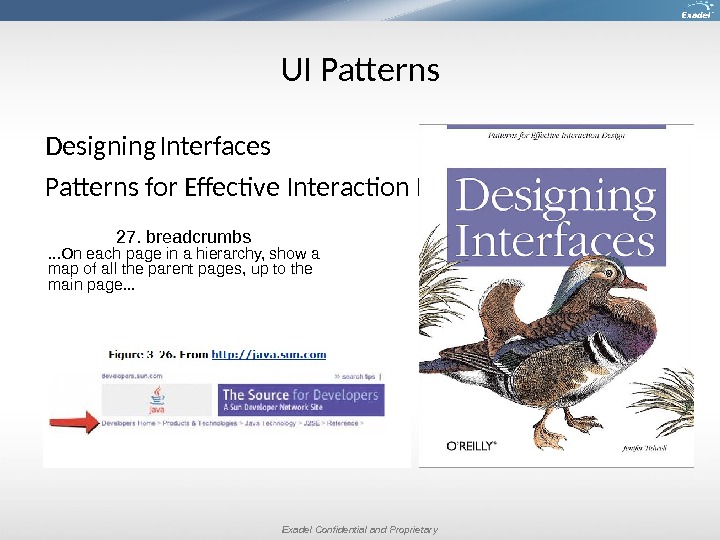Click the book cover's top subtitle line

(556, 135)
